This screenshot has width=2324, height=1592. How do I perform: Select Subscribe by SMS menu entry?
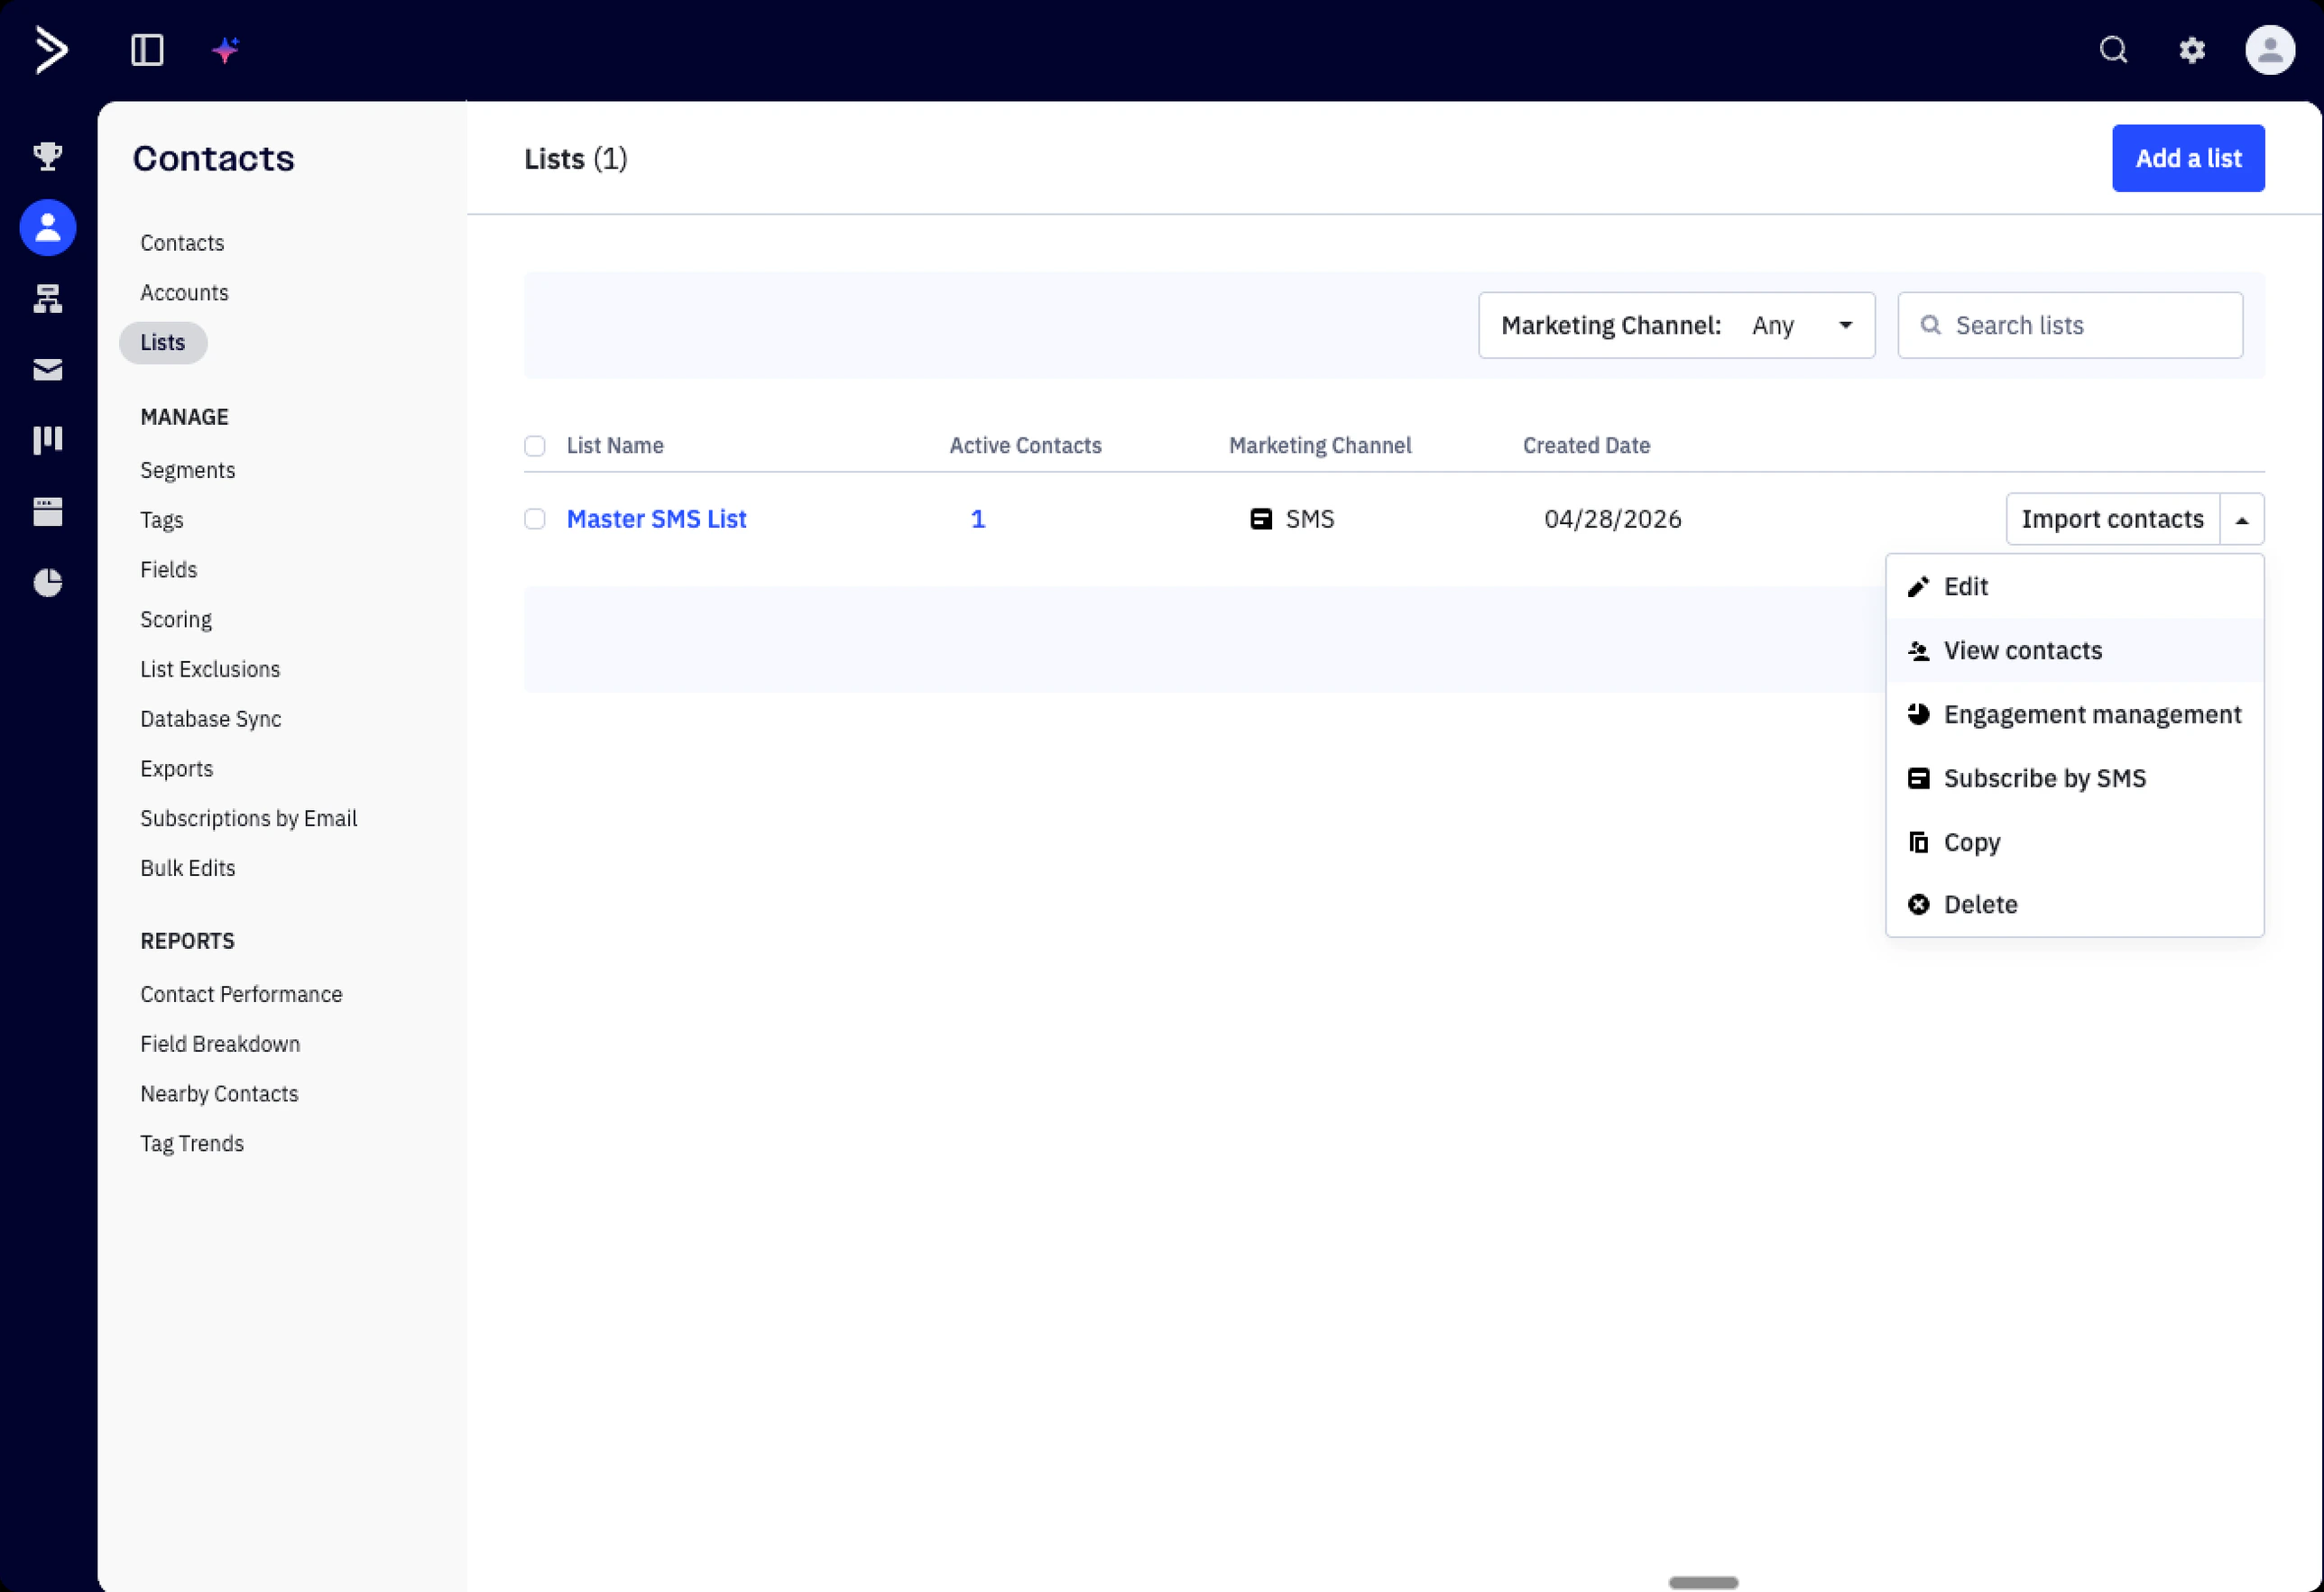[x=2074, y=778]
